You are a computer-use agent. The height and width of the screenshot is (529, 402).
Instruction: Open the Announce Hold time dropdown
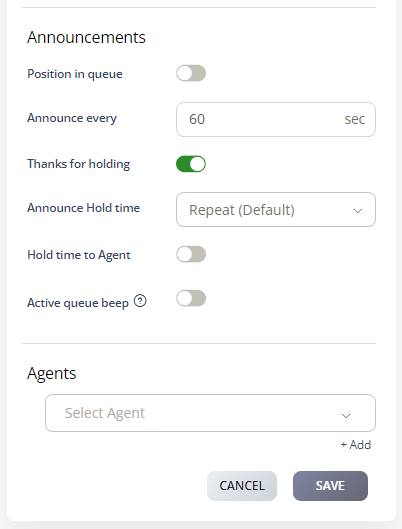[276, 210]
